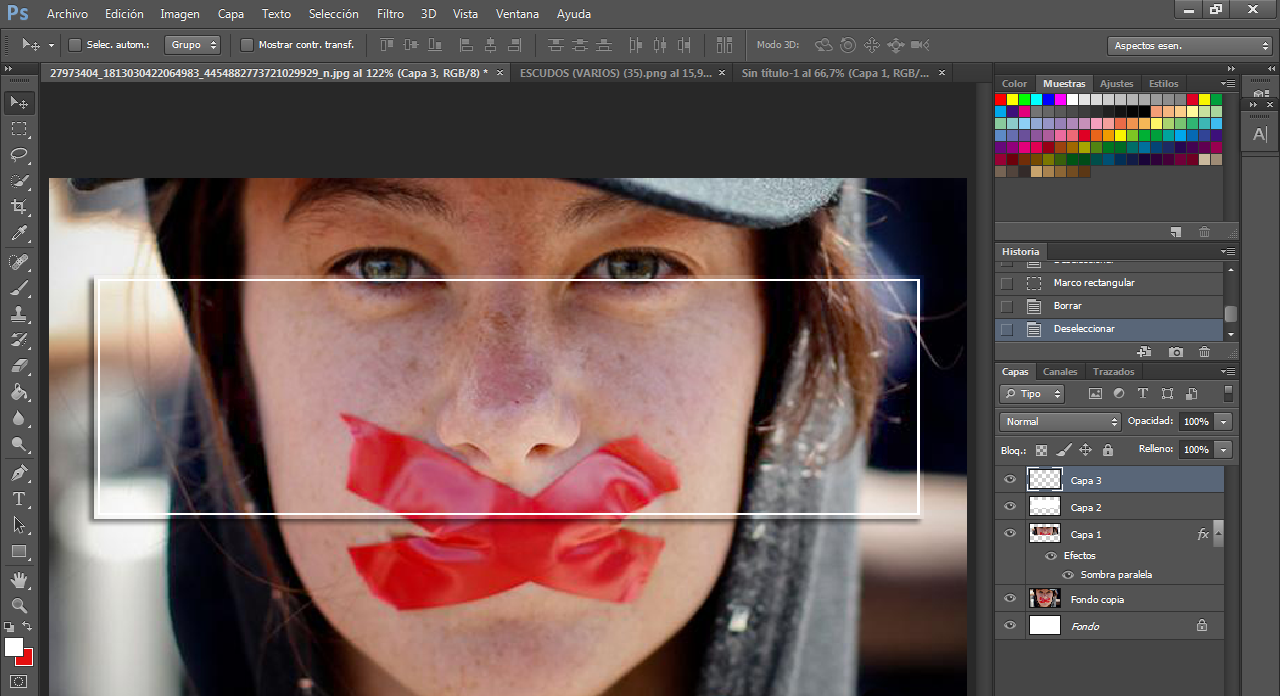Pick the Eyedropper tool

(x=19, y=234)
